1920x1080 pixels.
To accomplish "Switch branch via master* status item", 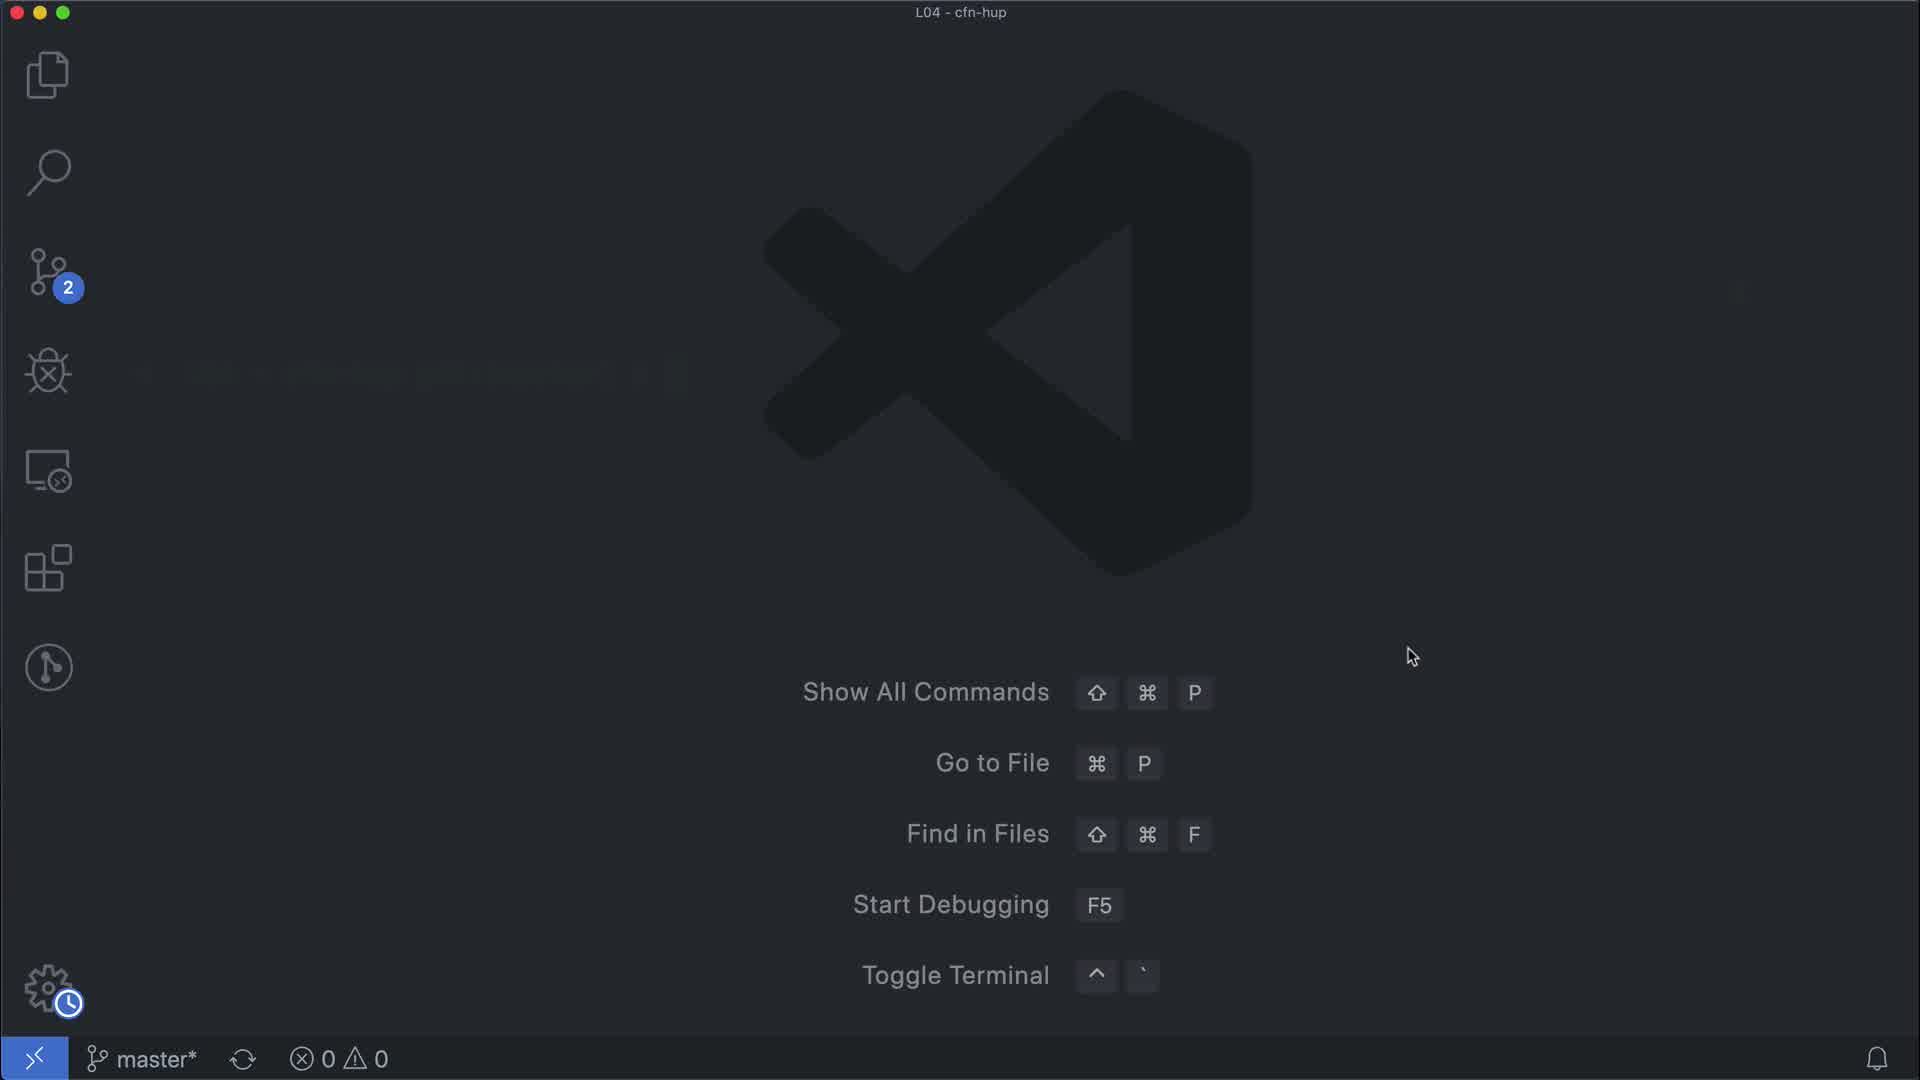I will 142,1059.
